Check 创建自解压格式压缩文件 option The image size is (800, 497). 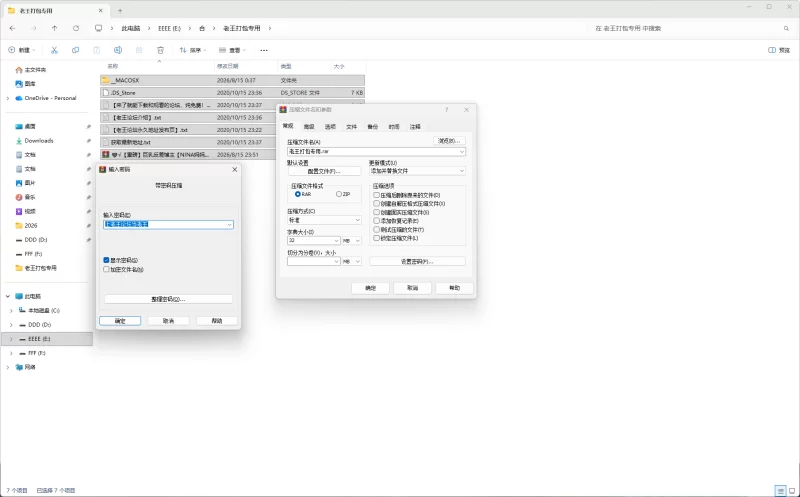377,204
